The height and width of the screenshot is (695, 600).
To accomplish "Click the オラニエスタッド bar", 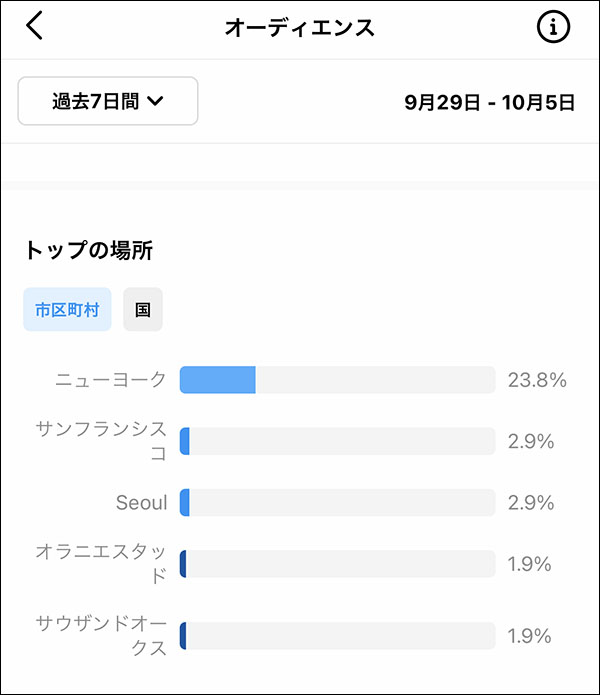I will pos(337,564).
